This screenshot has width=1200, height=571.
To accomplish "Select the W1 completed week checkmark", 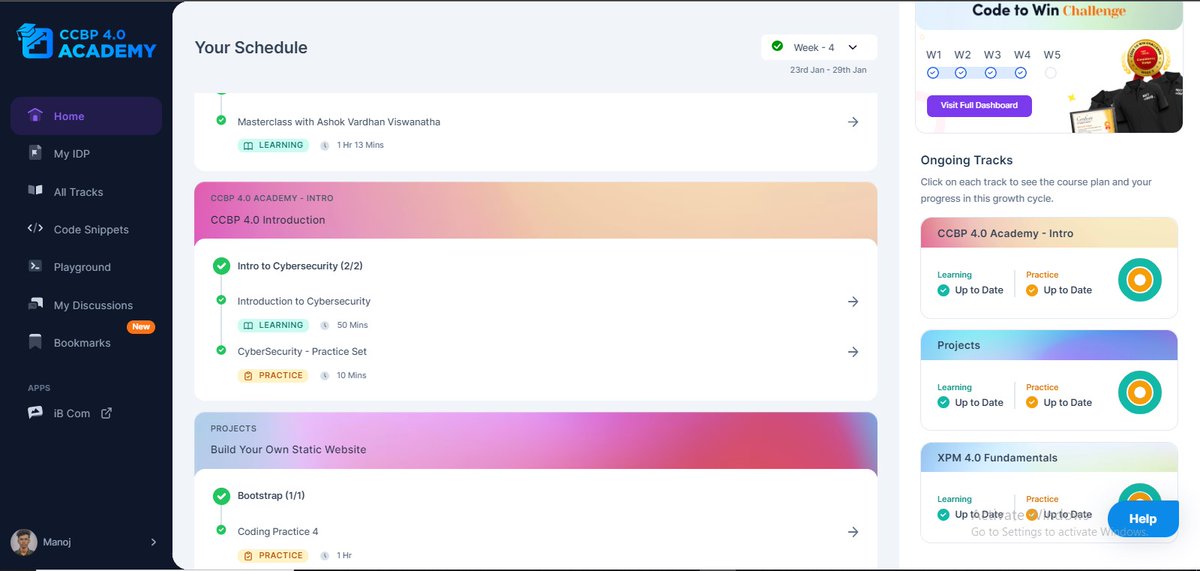I will click(x=933, y=73).
